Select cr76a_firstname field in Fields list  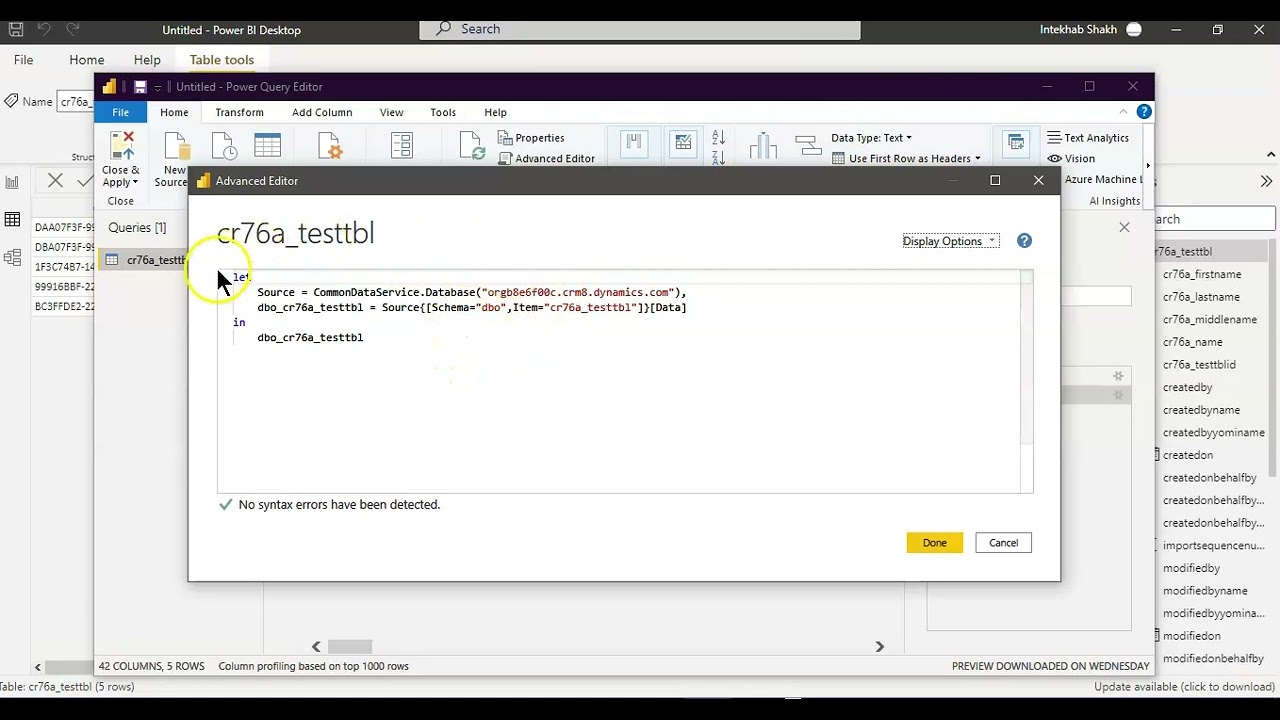coord(1202,274)
